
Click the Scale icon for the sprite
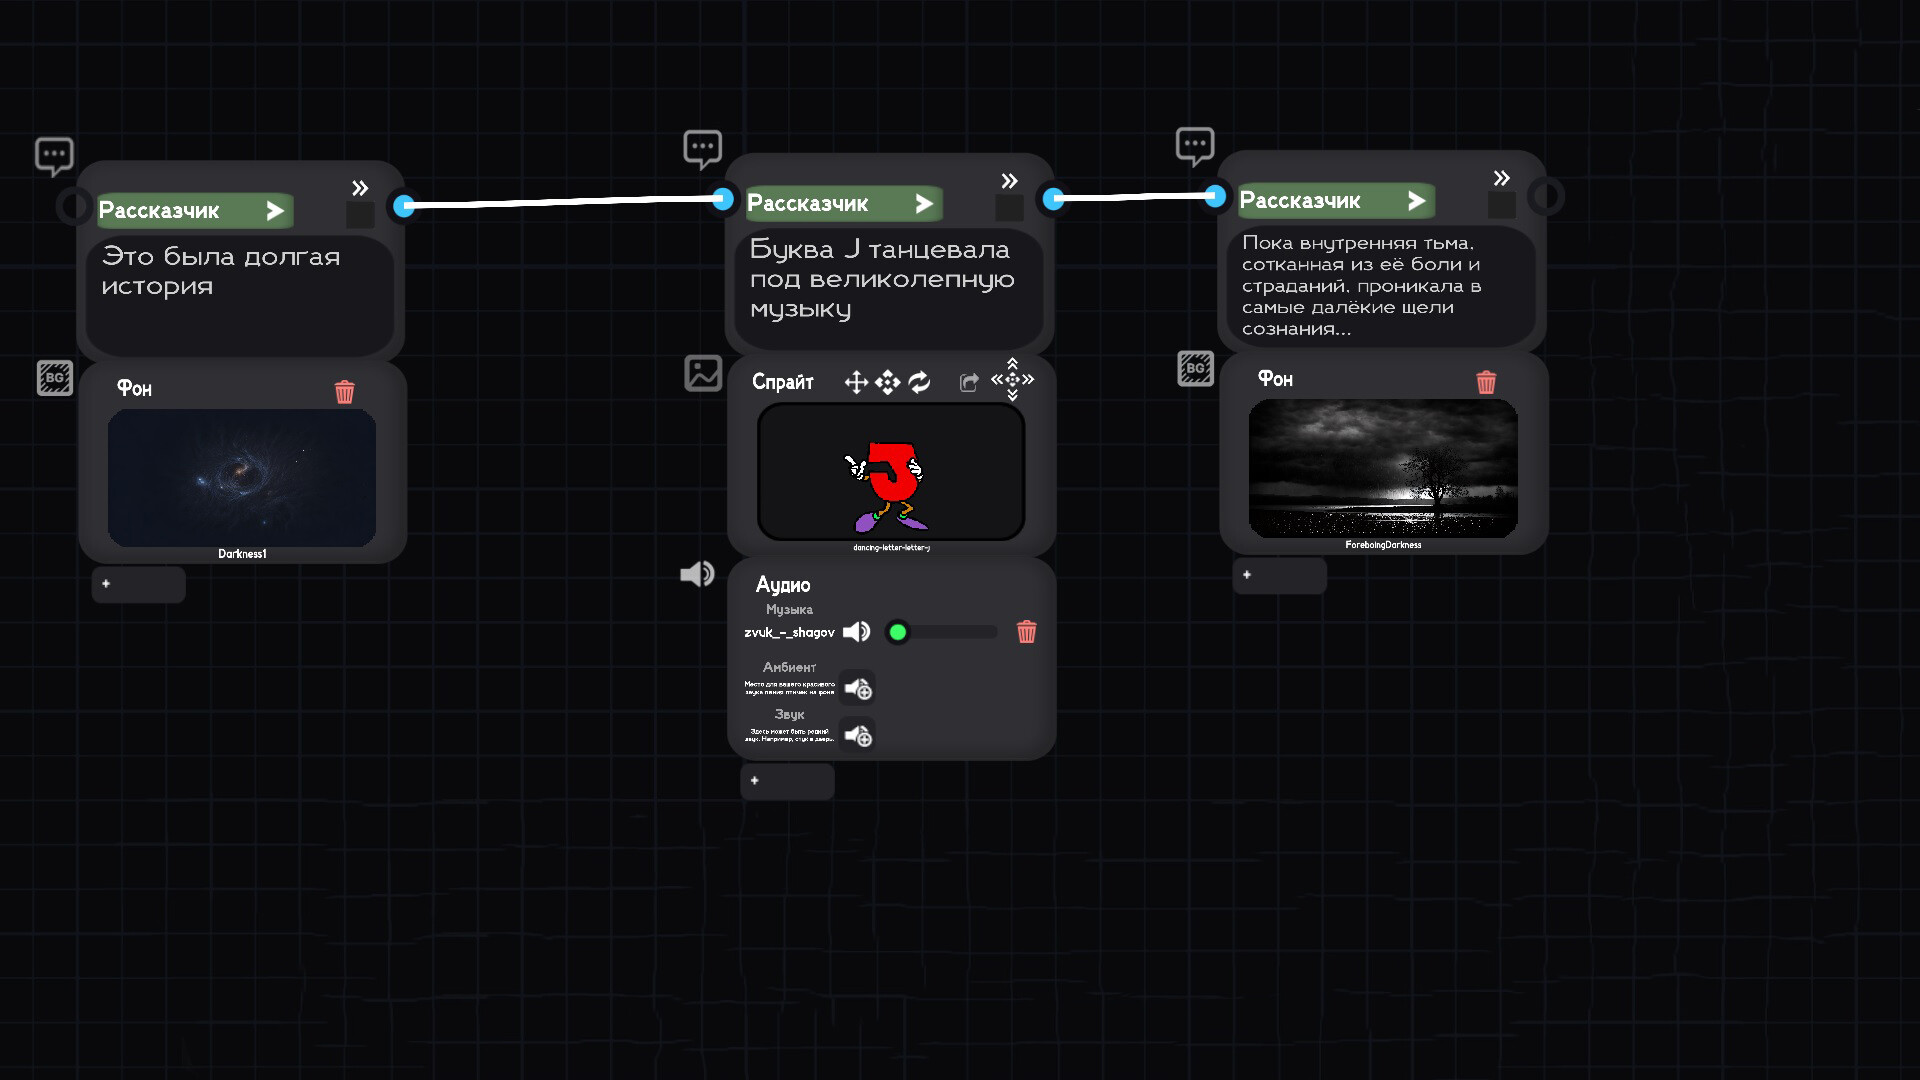coord(887,382)
